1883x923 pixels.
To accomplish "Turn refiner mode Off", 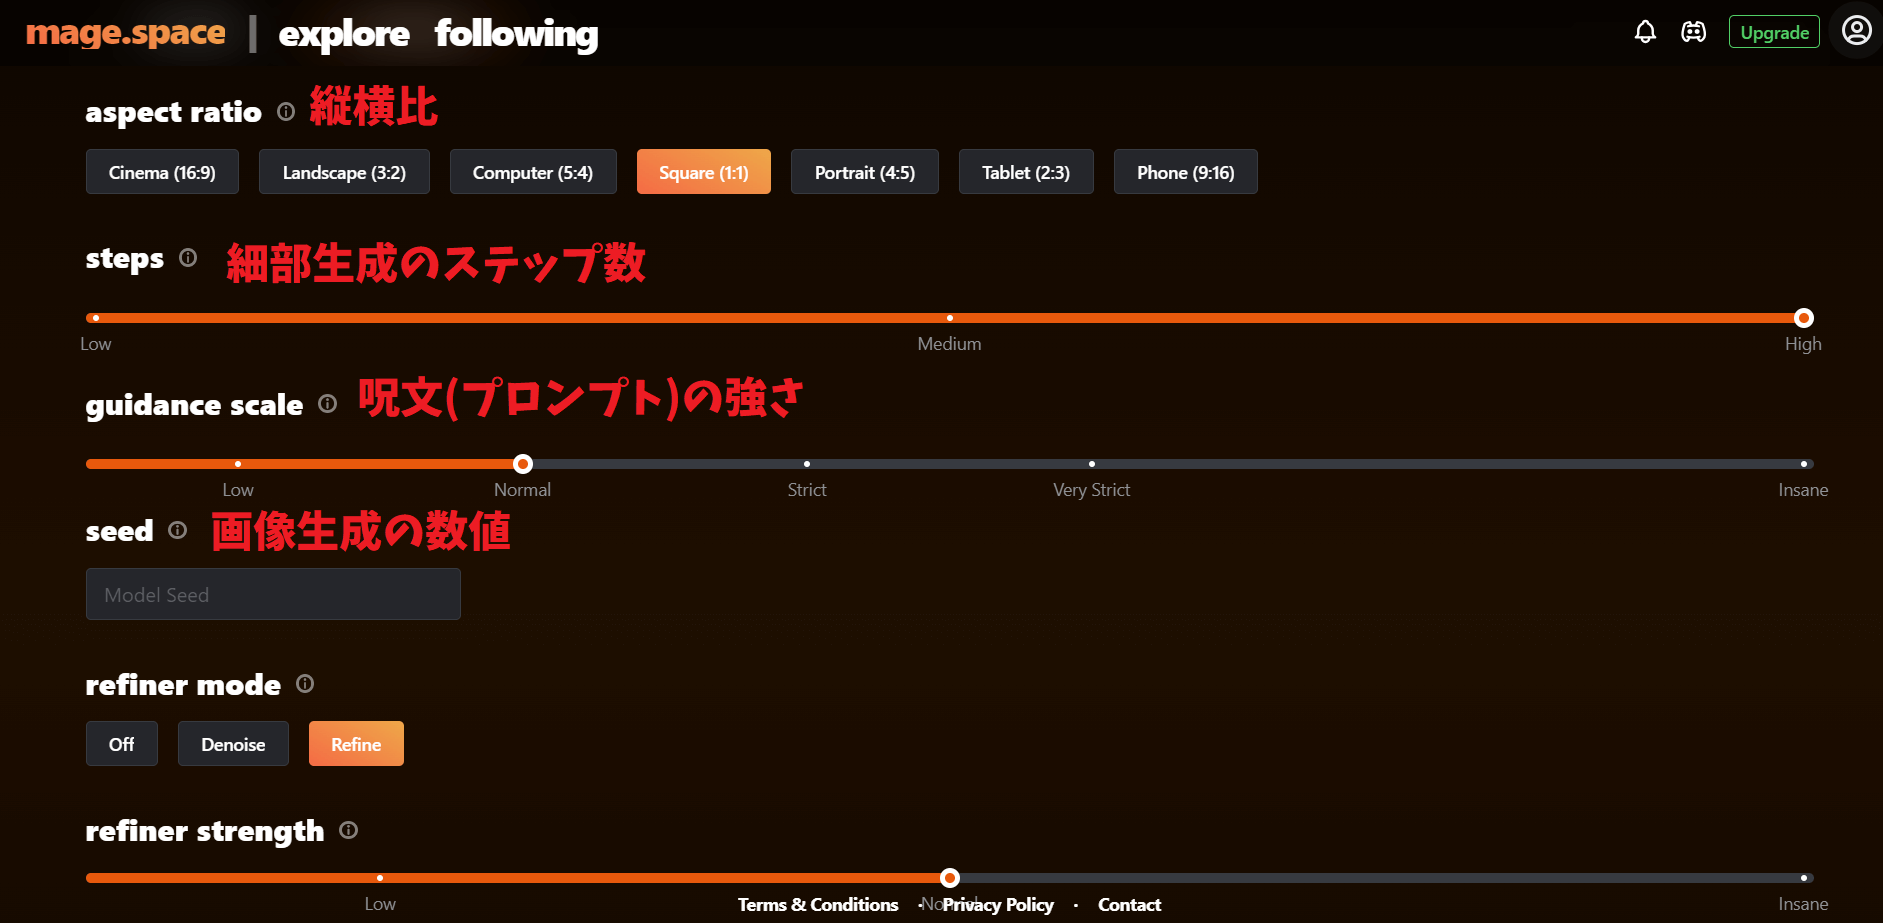I will (x=121, y=744).
